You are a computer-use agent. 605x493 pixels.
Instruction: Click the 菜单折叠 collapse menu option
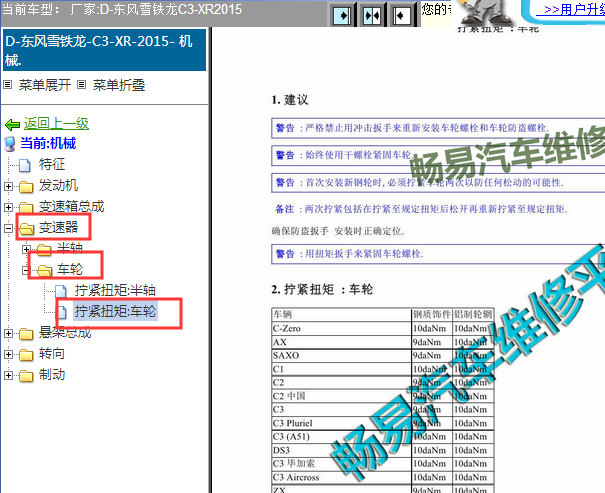coord(119,85)
